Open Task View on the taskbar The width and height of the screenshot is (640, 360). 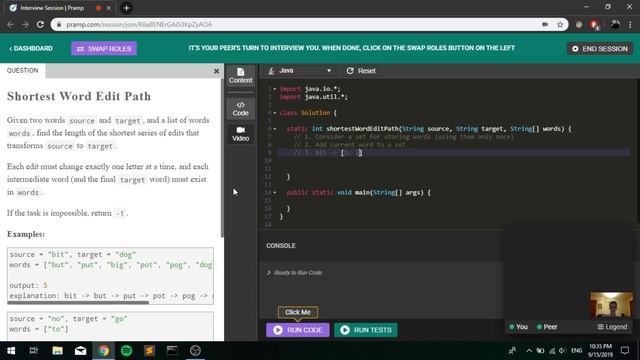tap(34, 351)
